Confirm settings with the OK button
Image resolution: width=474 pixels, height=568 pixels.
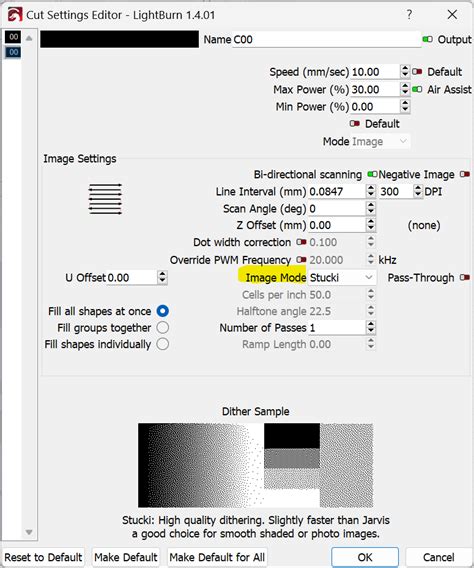(x=365, y=557)
